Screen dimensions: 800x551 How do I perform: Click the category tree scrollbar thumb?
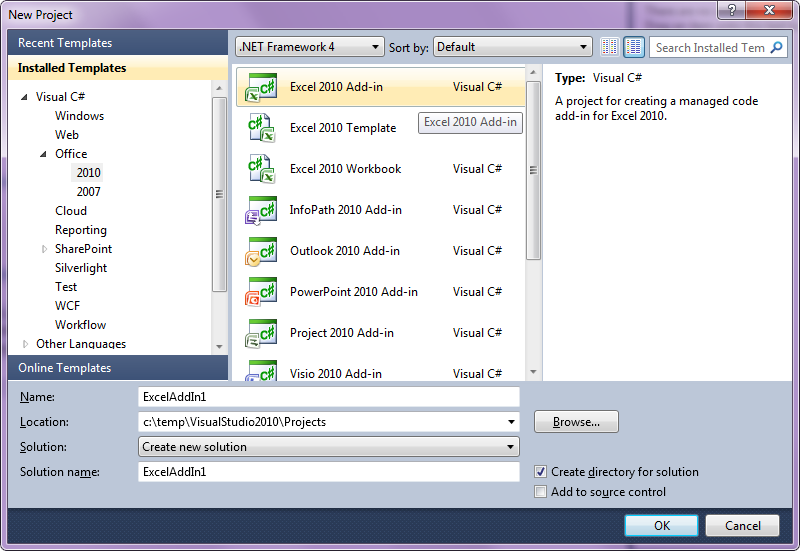[219, 194]
